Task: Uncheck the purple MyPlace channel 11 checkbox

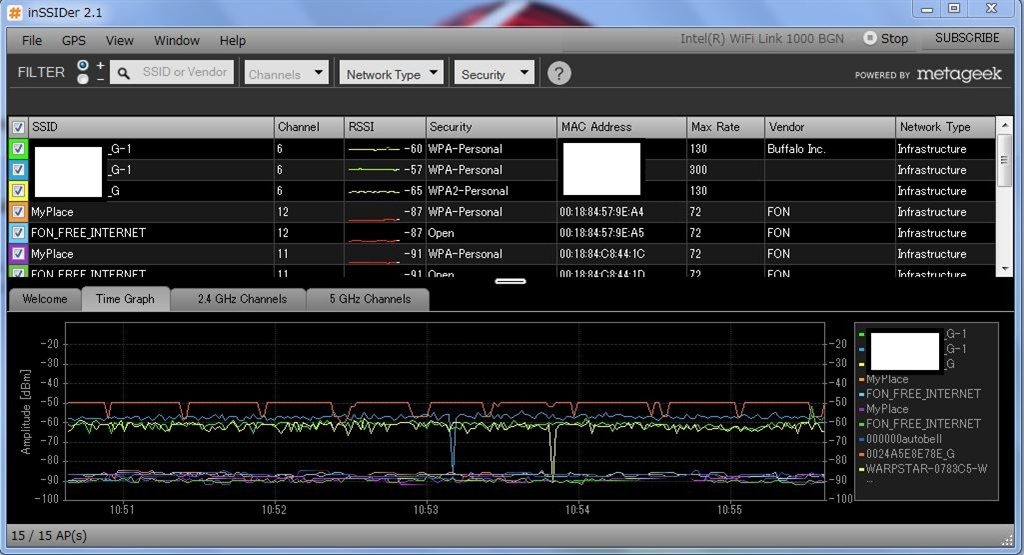Action: [x=18, y=254]
